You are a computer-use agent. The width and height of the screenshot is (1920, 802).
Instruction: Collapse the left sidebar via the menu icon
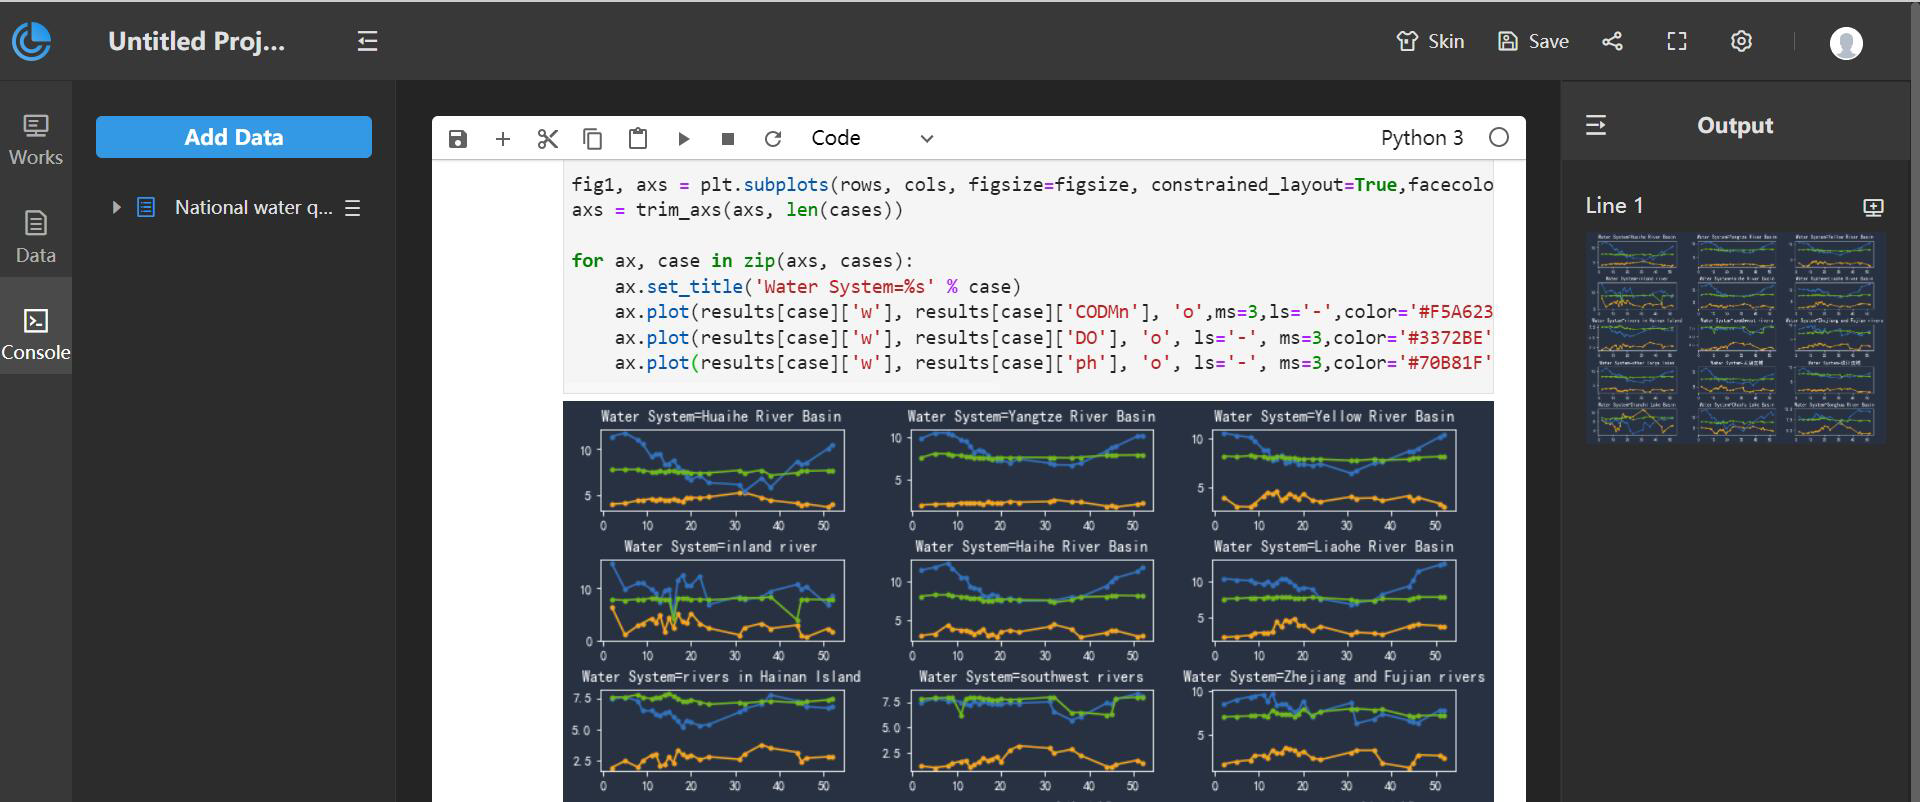click(x=367, y=41)
